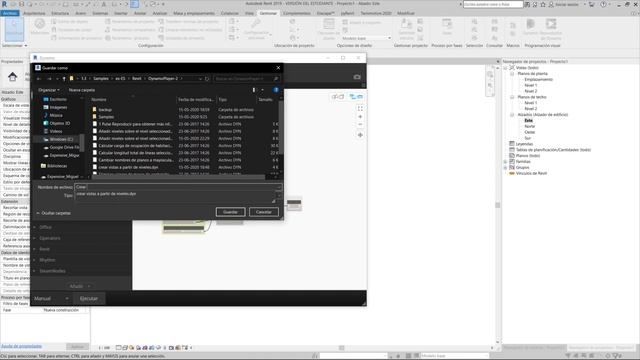
Task: Click the Nombre de archivo input field
Action: click(x=178, y=187)
